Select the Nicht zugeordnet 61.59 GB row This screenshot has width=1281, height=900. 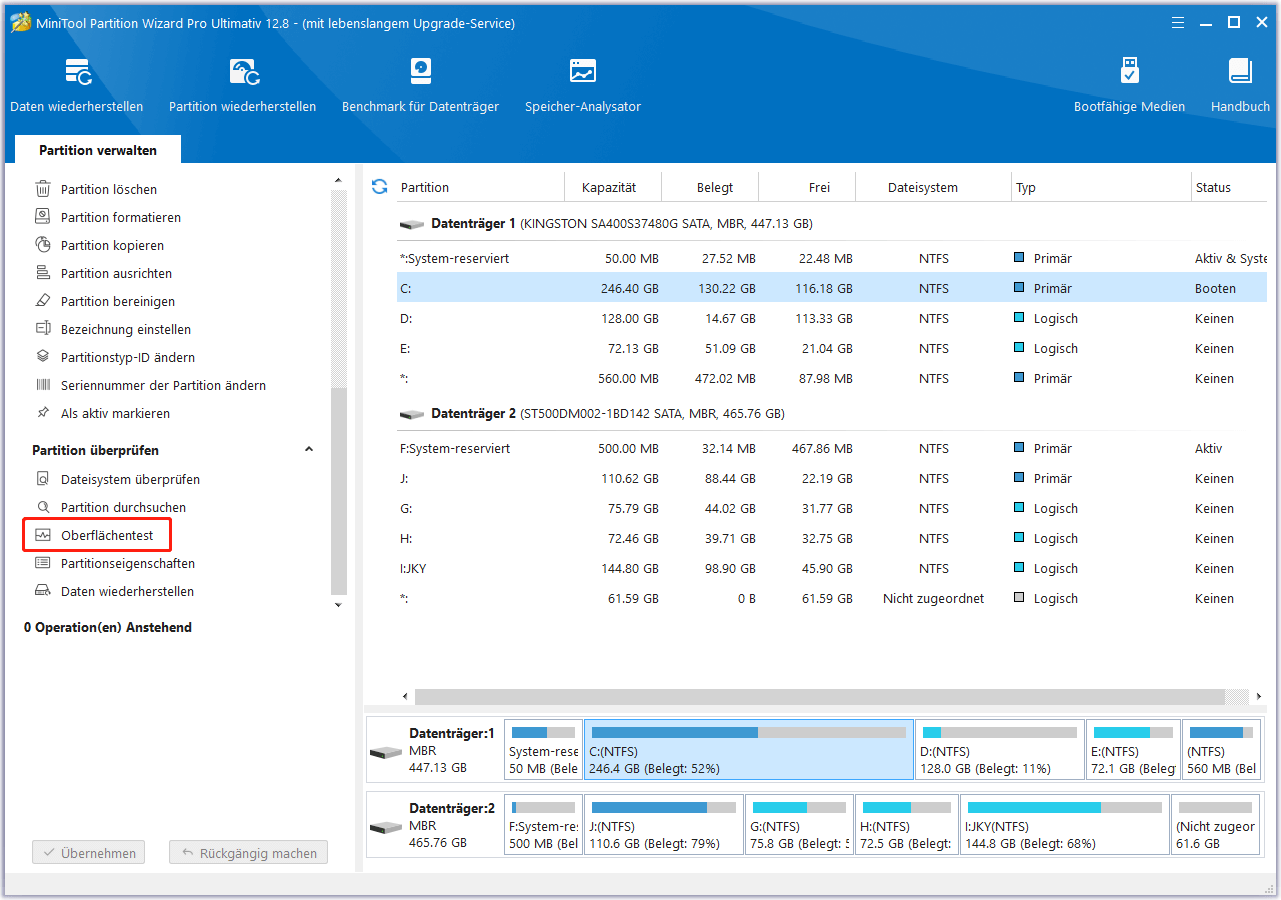[831, 598]
